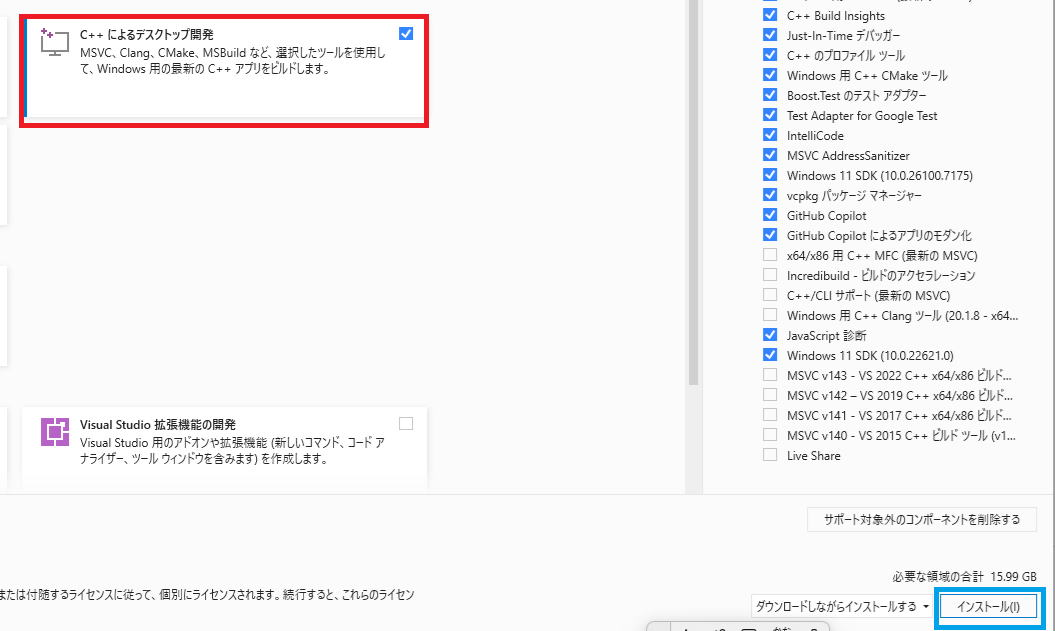This screenshot has height=631, width=1055.
Task: Click the workloads list vertical scrollbar
Action: coord(694,200)
